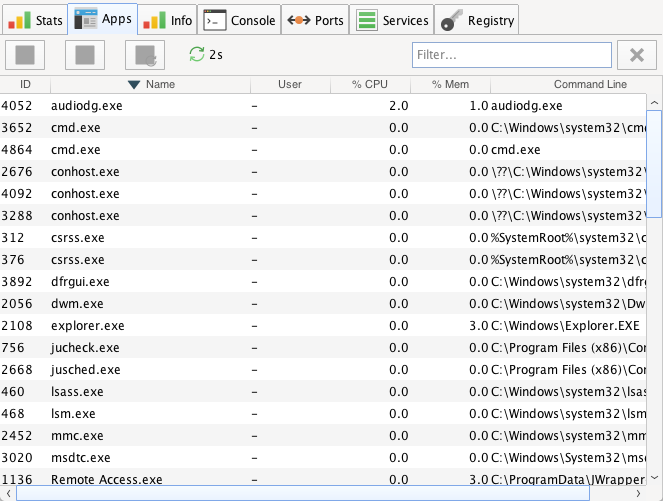Click the first gray square toolbar button
This screenshot has width=663, height=501.
25,55
